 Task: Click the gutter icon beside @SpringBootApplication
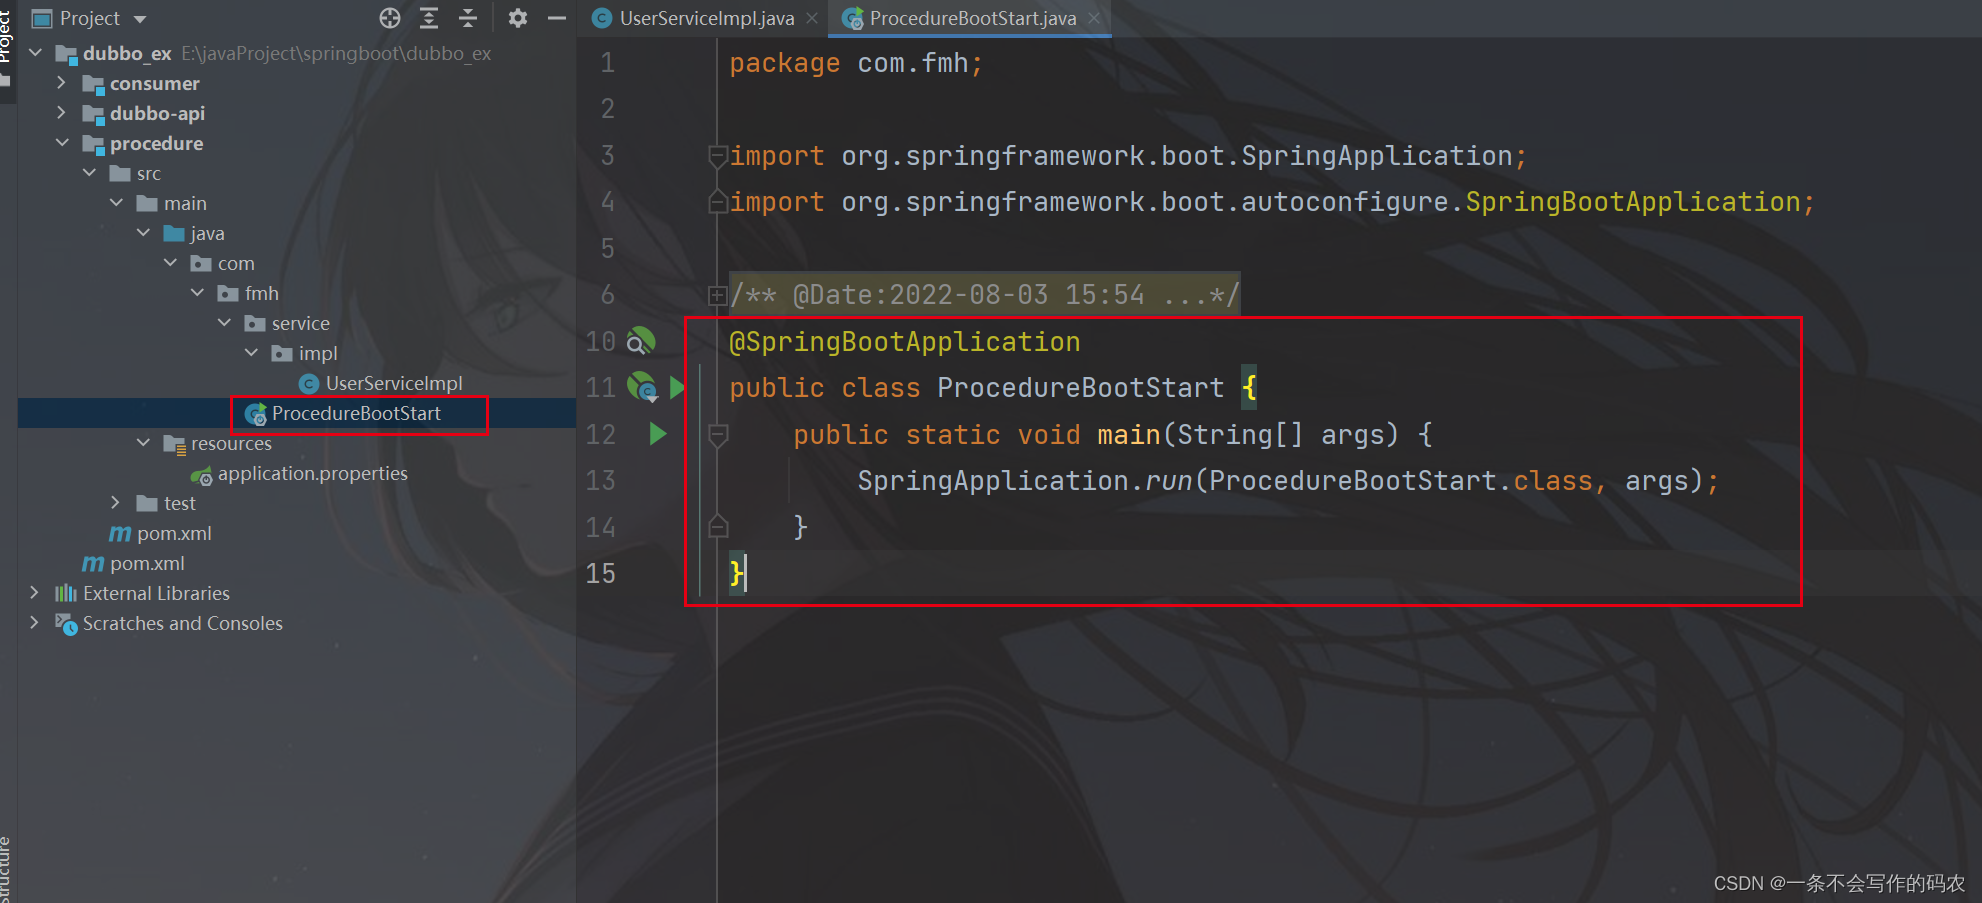[x=640, y=341]
